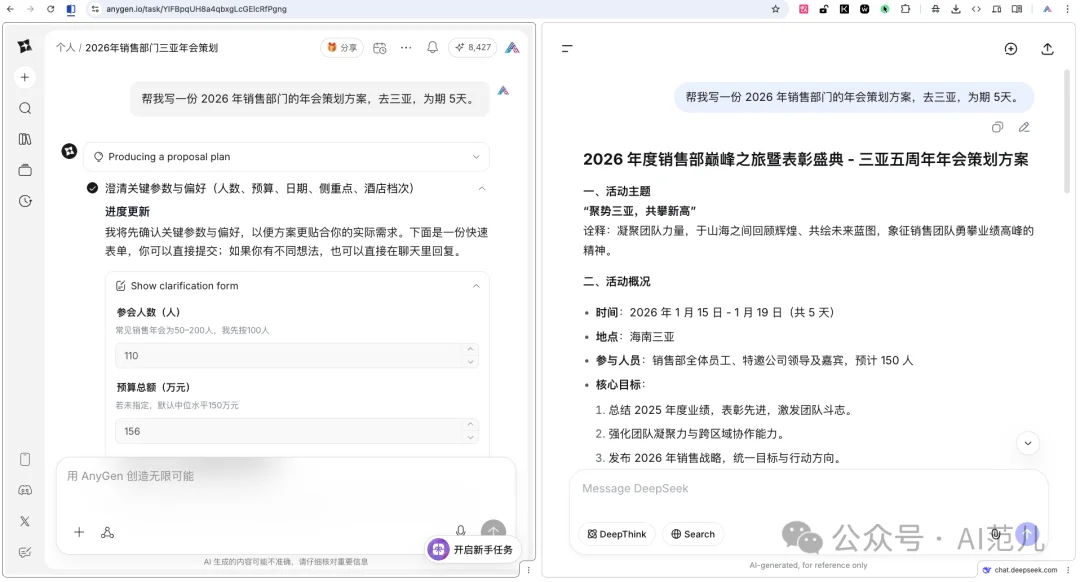Collapse the 'Show clarification form' panel
The width and height of the screenshot is (1080, 582).
(477, 285)
